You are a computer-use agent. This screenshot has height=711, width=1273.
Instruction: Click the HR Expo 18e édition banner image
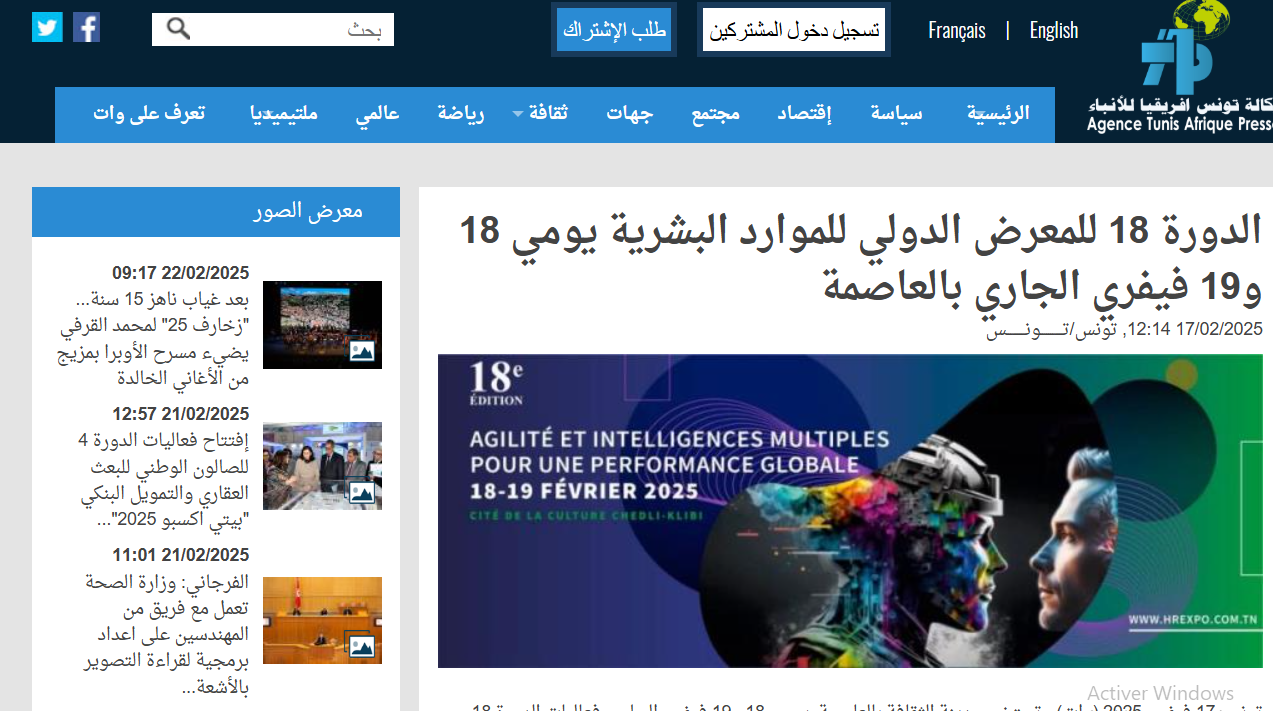tap(850, 511)
